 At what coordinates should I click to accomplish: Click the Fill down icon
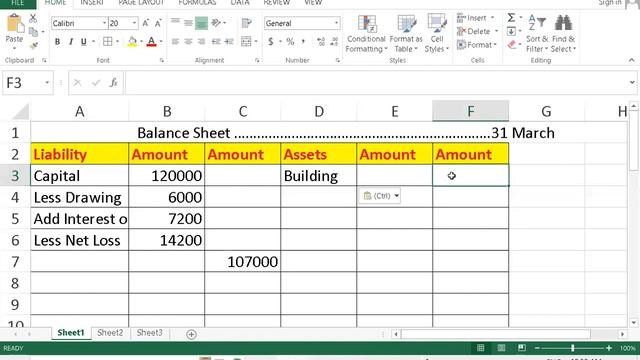pos(511,31)
